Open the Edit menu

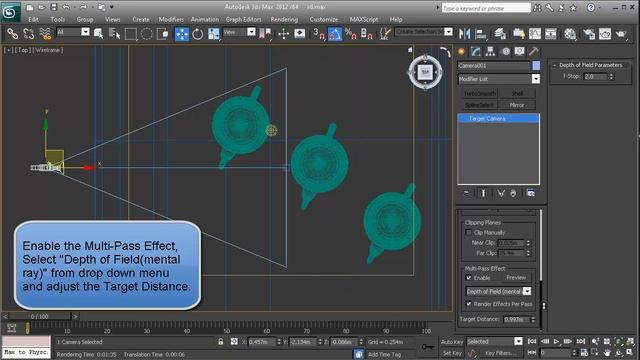coord(33,19)
